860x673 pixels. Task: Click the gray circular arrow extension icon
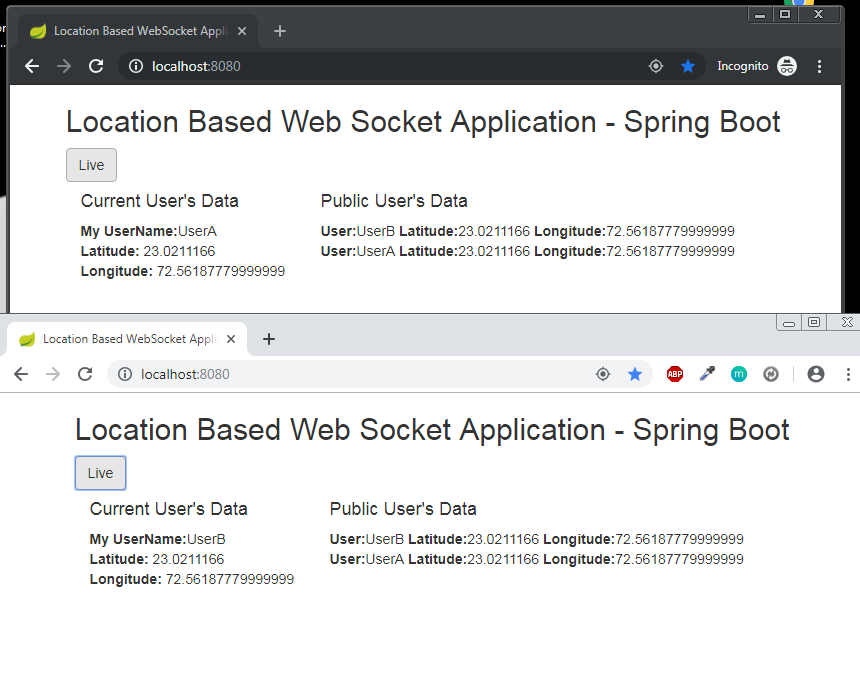[x=771, y=374]
